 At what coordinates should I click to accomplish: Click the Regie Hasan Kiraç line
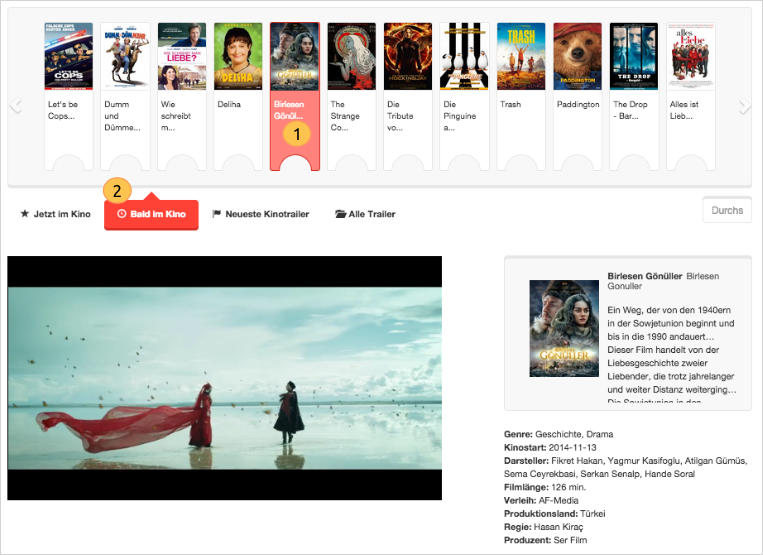coord(544,527)
